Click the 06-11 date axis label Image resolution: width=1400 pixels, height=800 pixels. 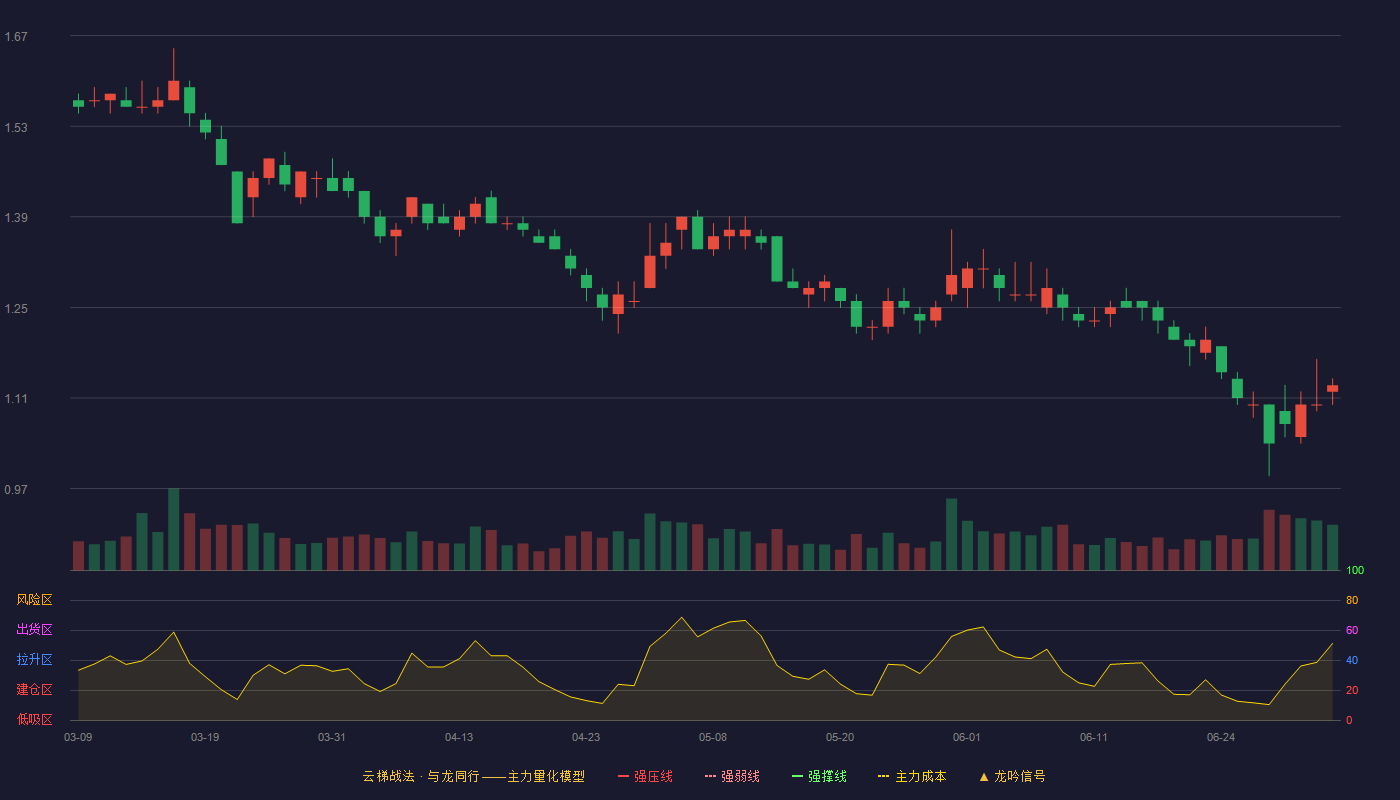(x=1094, y=737)
